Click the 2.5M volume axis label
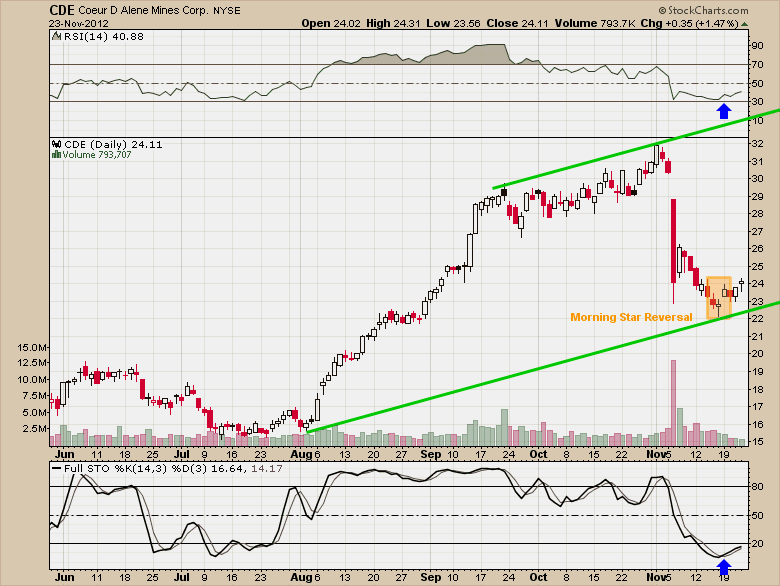The width and height of the screenshot is (780, 586). [35, 428]
